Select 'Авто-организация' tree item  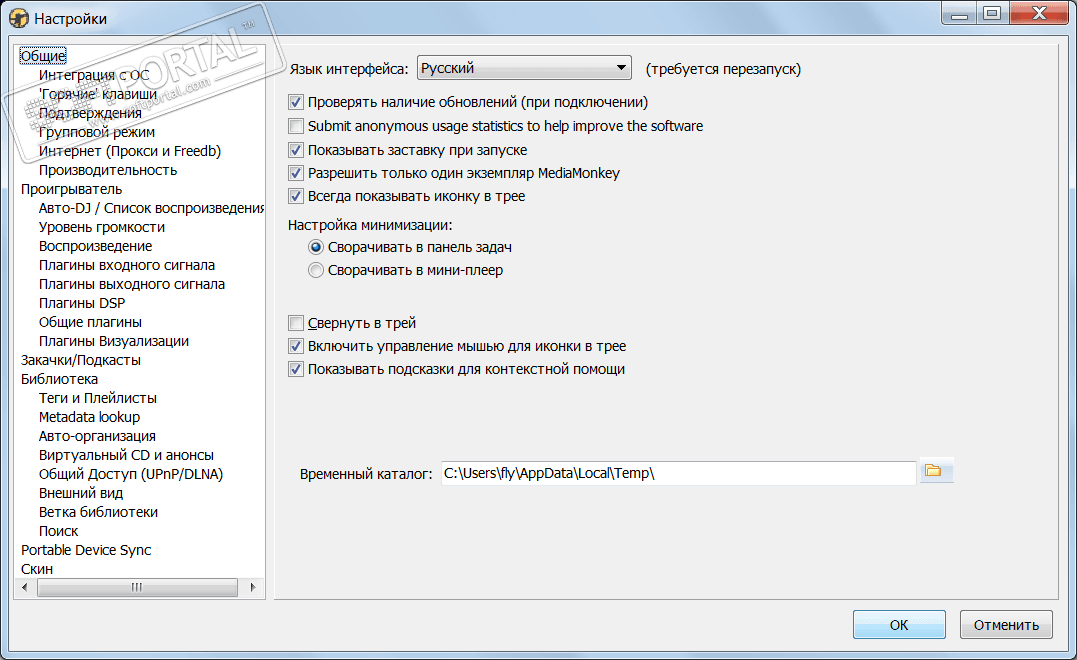coord(97,436)
